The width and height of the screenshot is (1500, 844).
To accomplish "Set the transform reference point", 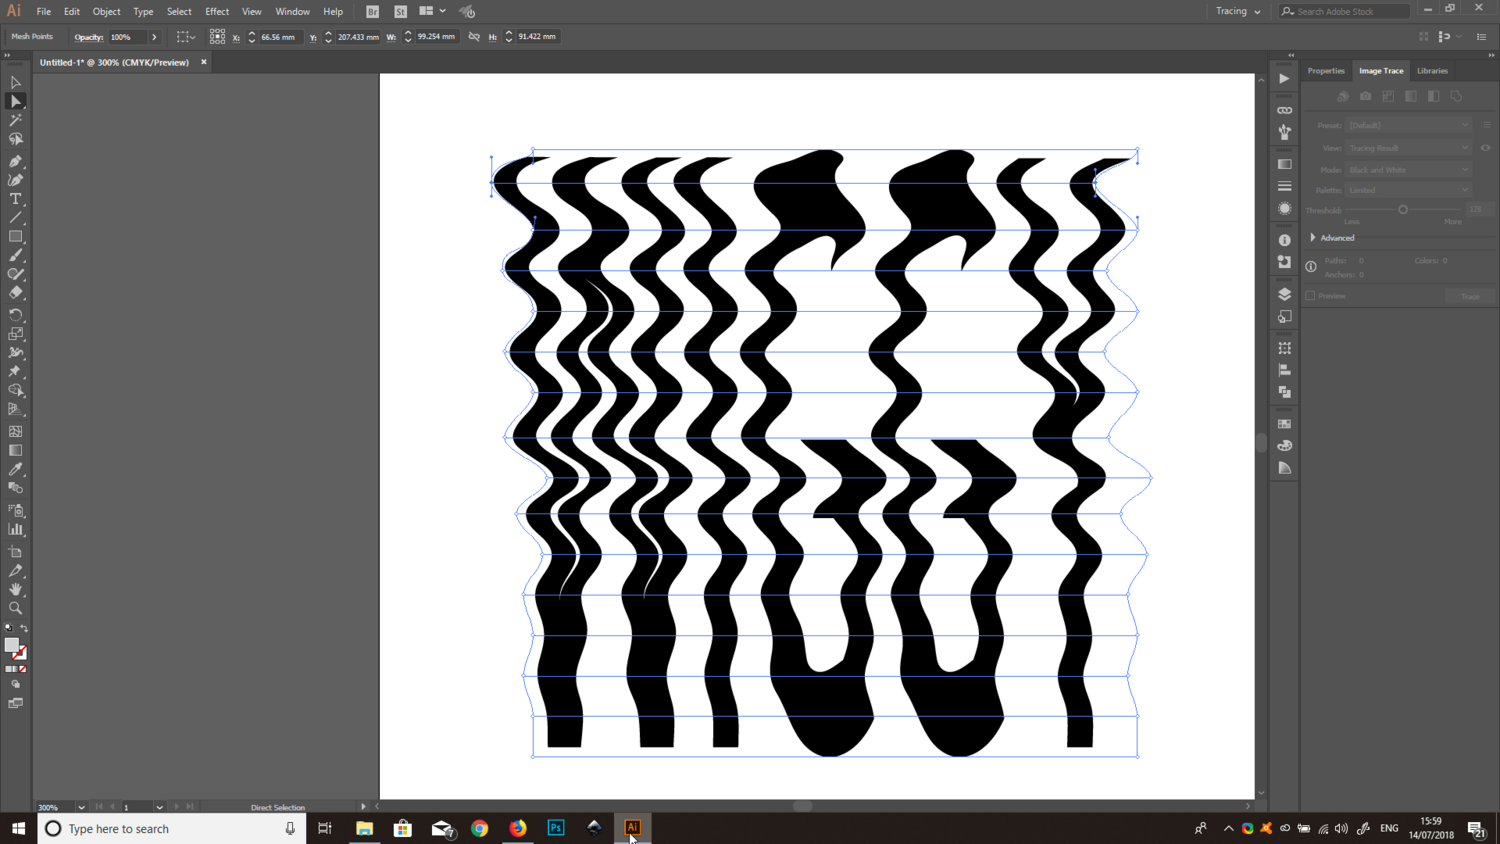I will pos(217,37).
